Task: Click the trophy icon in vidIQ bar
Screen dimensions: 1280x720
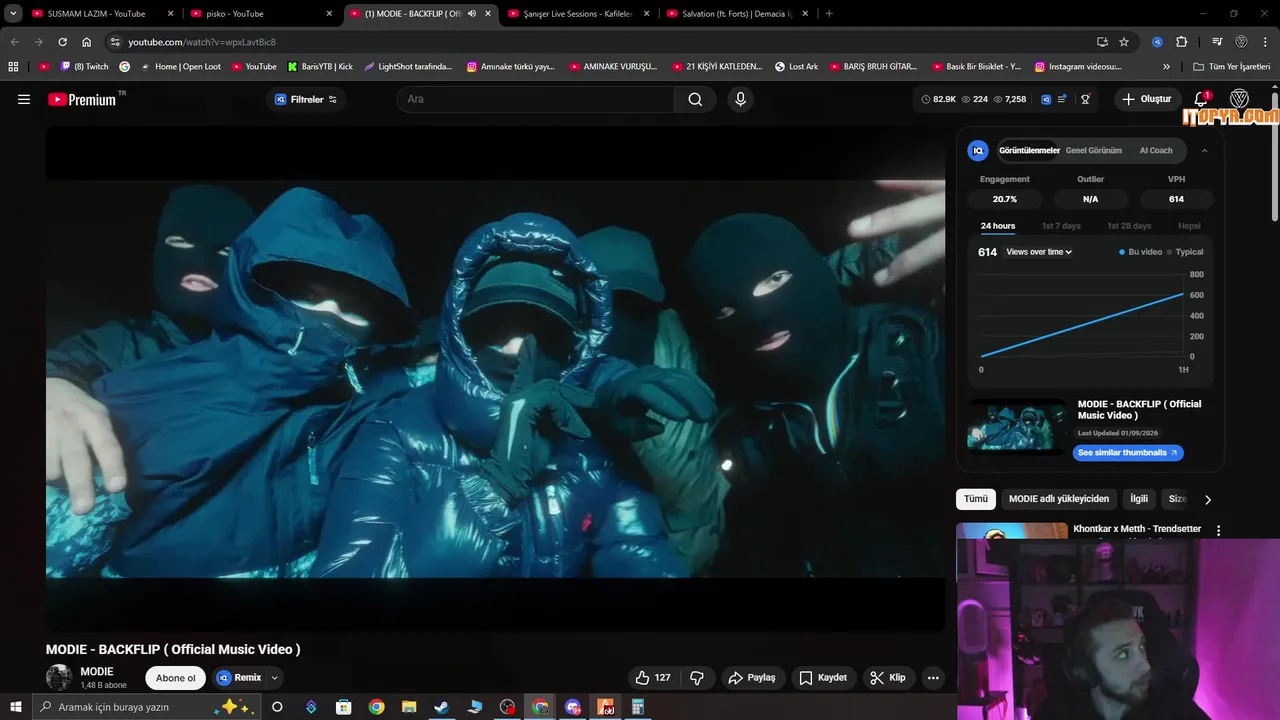Action: click(1085, 99)
